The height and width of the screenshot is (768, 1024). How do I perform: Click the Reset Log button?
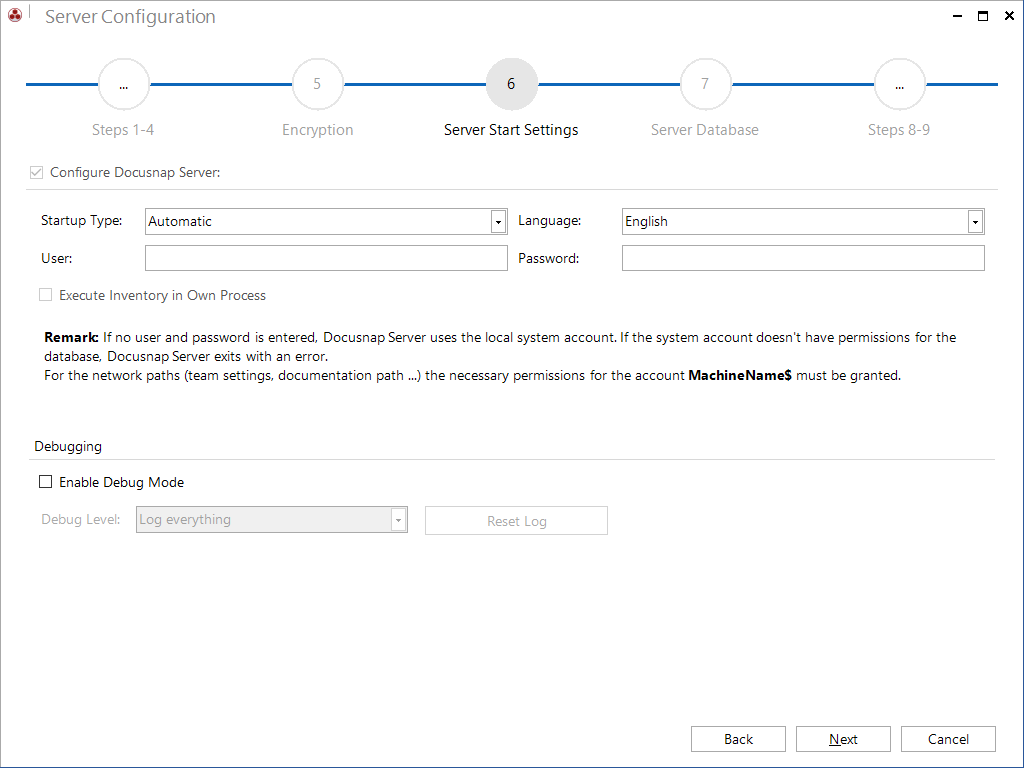[516, 520]
